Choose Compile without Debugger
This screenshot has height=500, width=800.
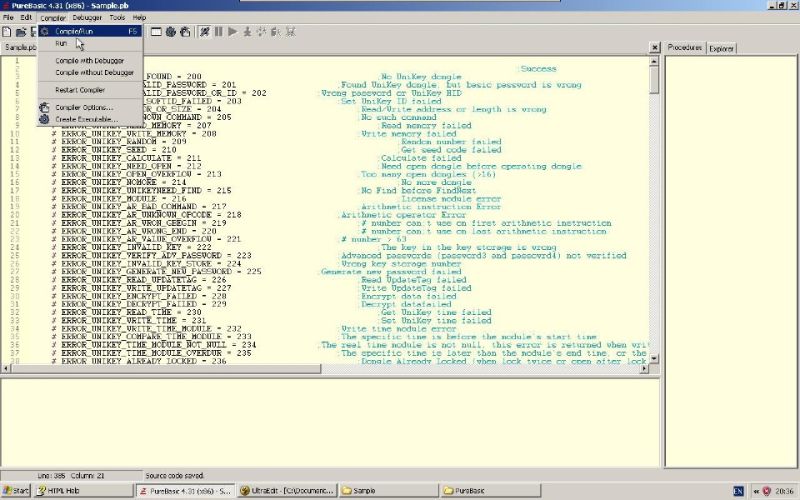[x=90, y=72]
